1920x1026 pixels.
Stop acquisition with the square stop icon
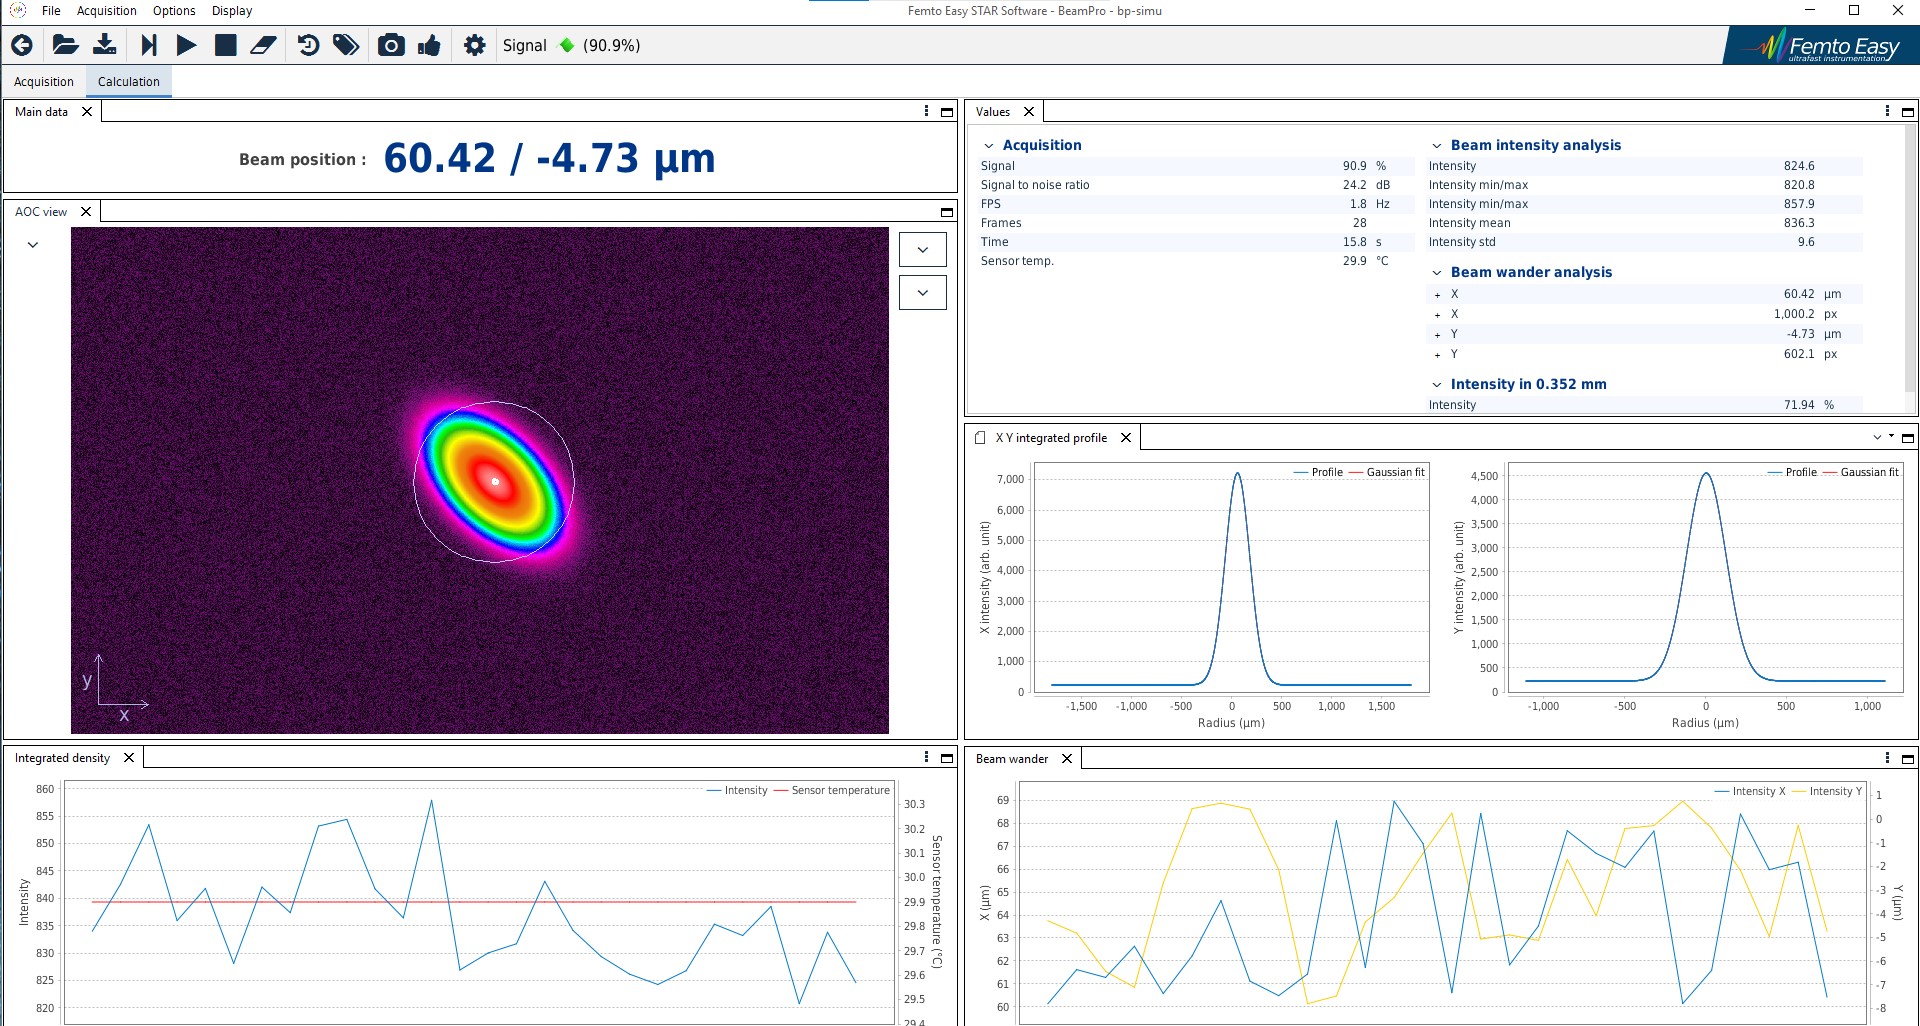[x=226, y=45]
